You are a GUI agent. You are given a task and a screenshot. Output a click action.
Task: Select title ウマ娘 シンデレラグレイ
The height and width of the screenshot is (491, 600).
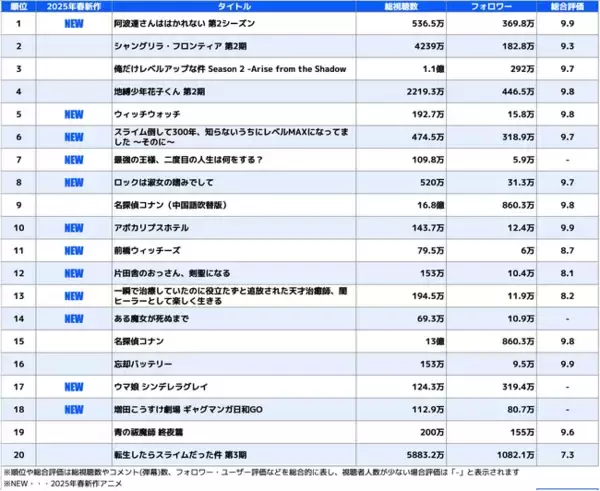[x=161, y=387]
